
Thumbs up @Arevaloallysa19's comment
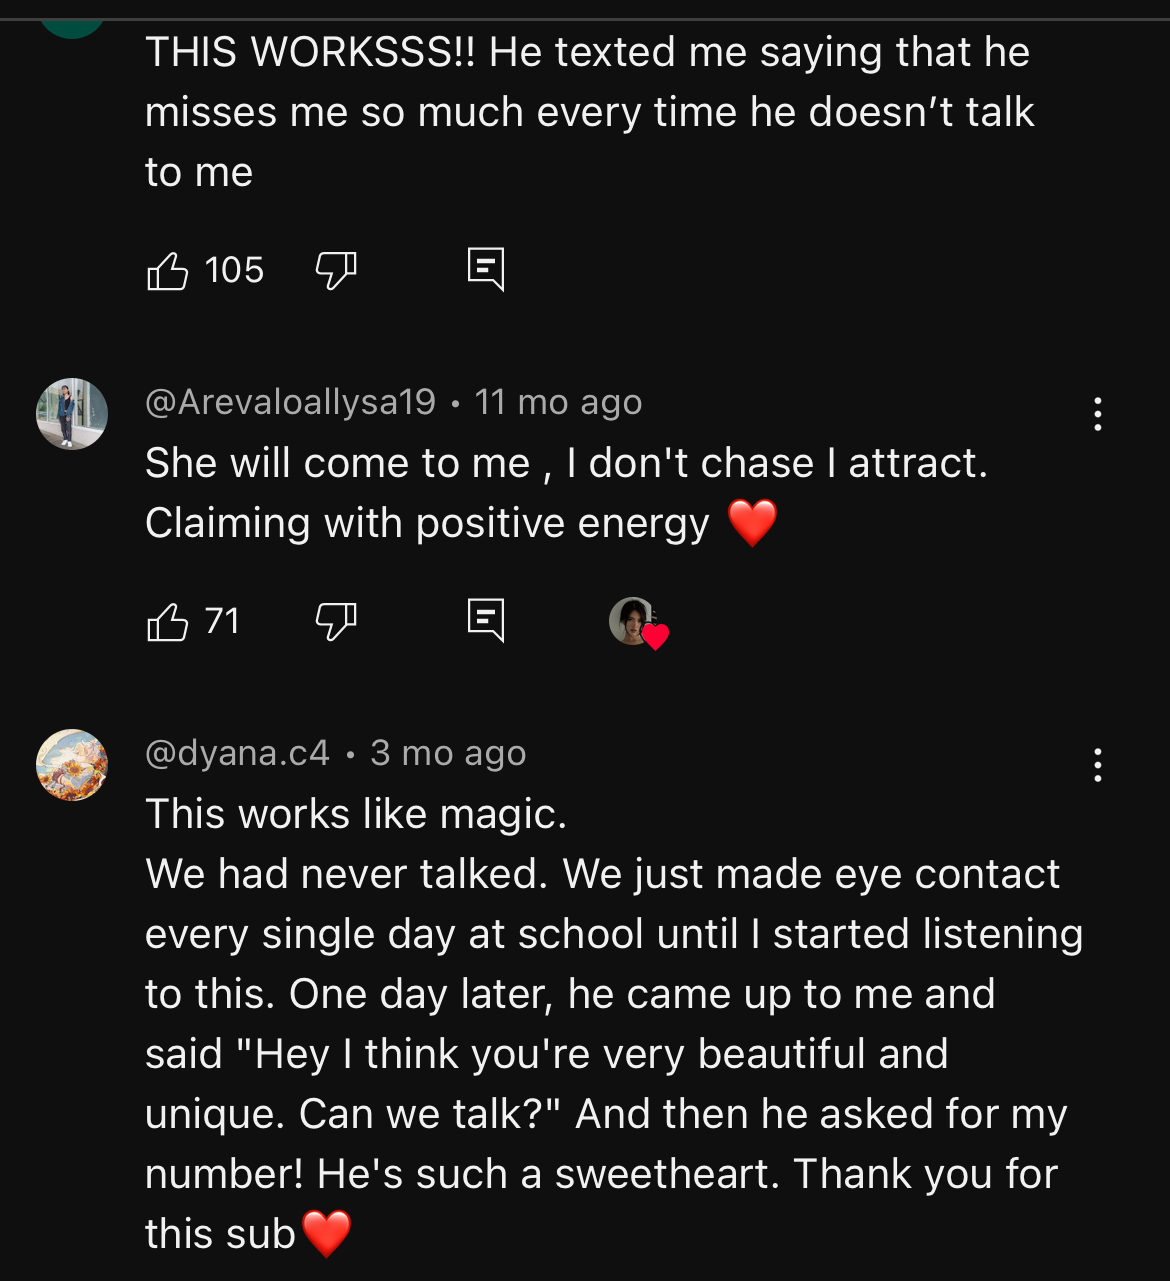tap(168, 622)
